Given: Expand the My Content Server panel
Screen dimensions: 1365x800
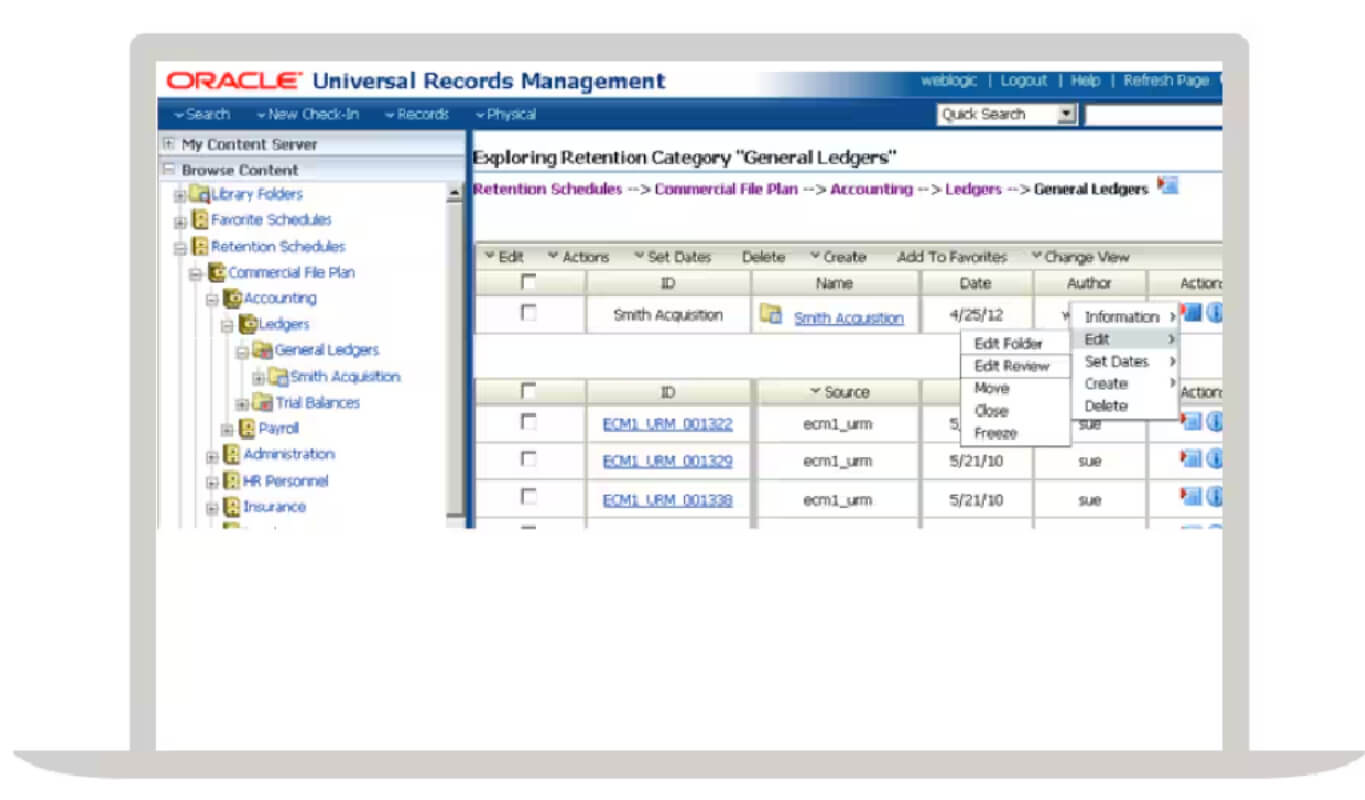Looking at the screenshot, I should point(169,144).
